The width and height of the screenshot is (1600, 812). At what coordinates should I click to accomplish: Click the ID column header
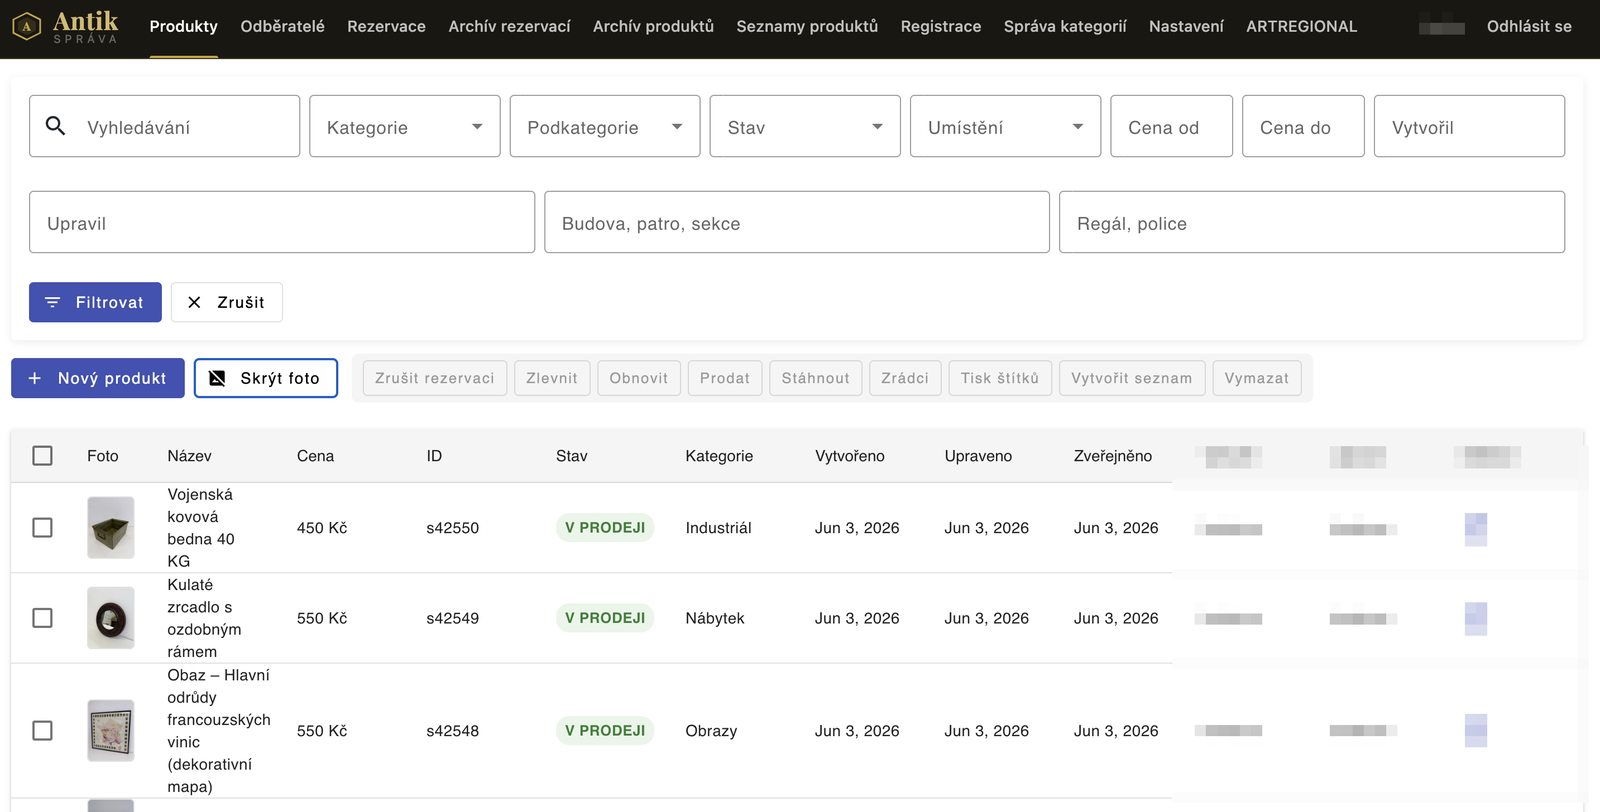click(x=434, y=456)
